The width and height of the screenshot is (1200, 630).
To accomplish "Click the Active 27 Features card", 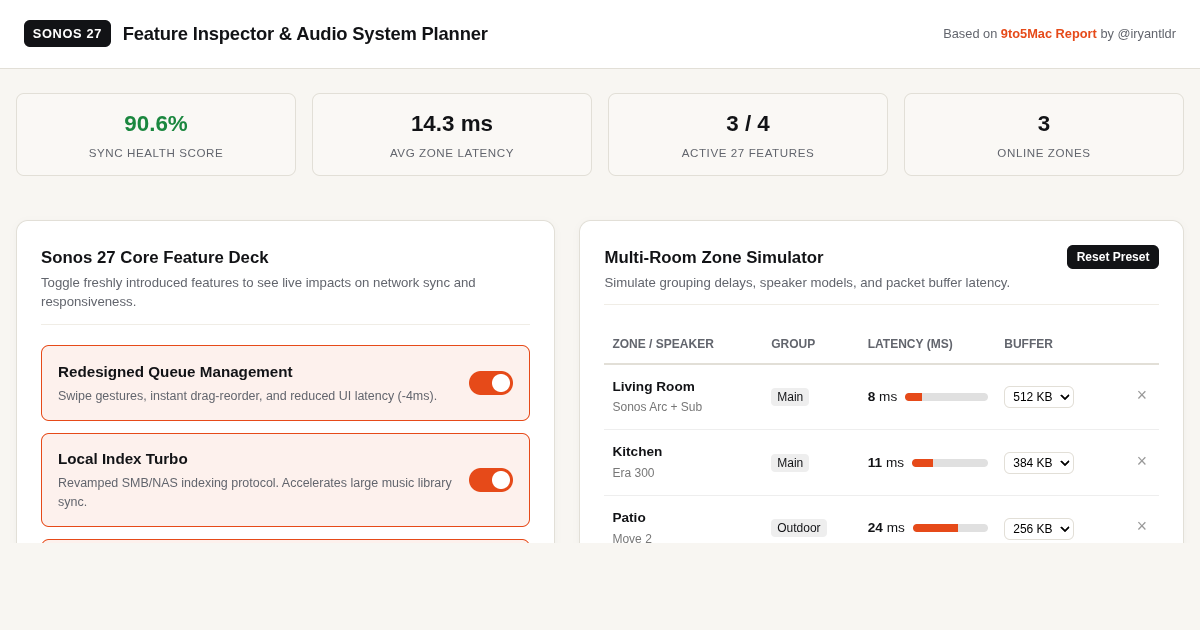I will coord(748,135).
